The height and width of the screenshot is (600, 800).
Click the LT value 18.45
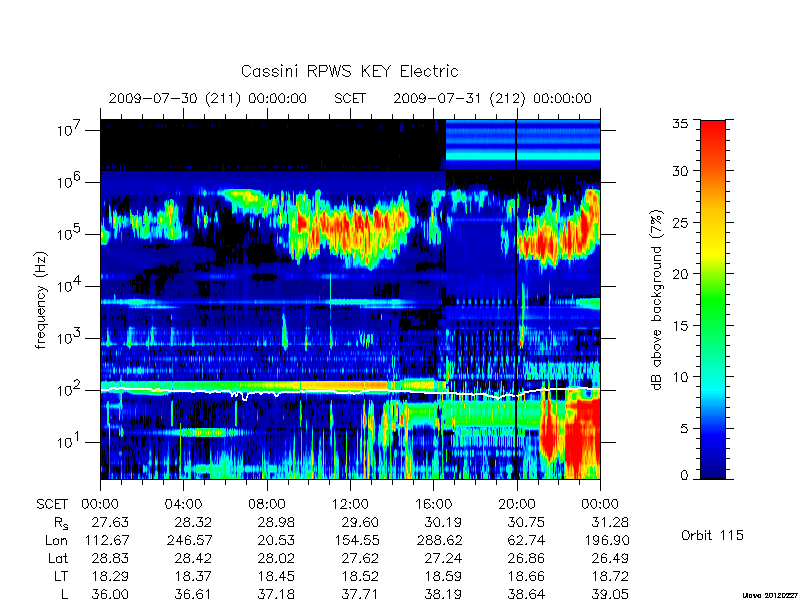(277, 577)
